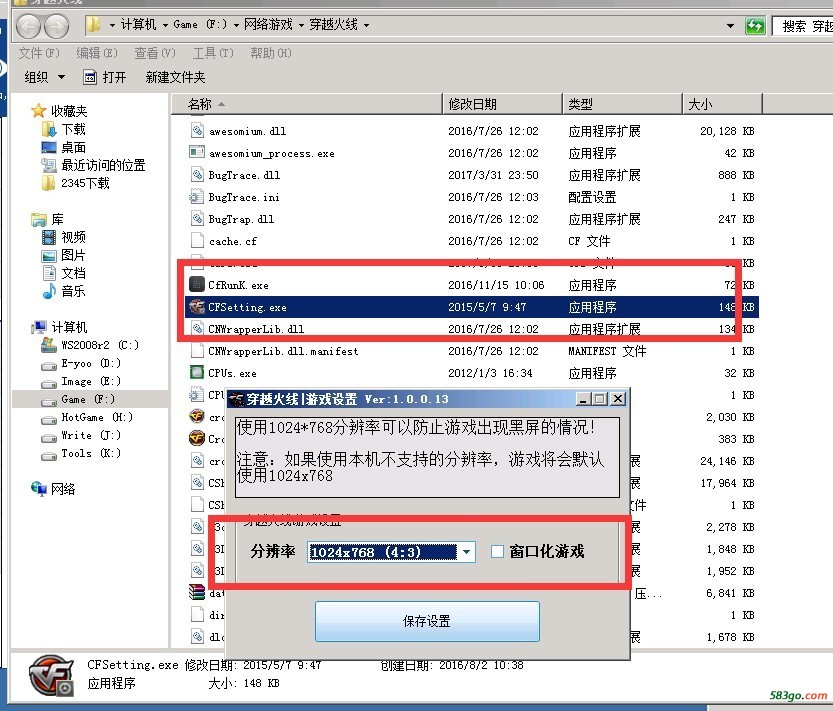Open the HotGame (H:) drive
The width and height of the screenshot is (833, 711).
(x=97, y=417)
